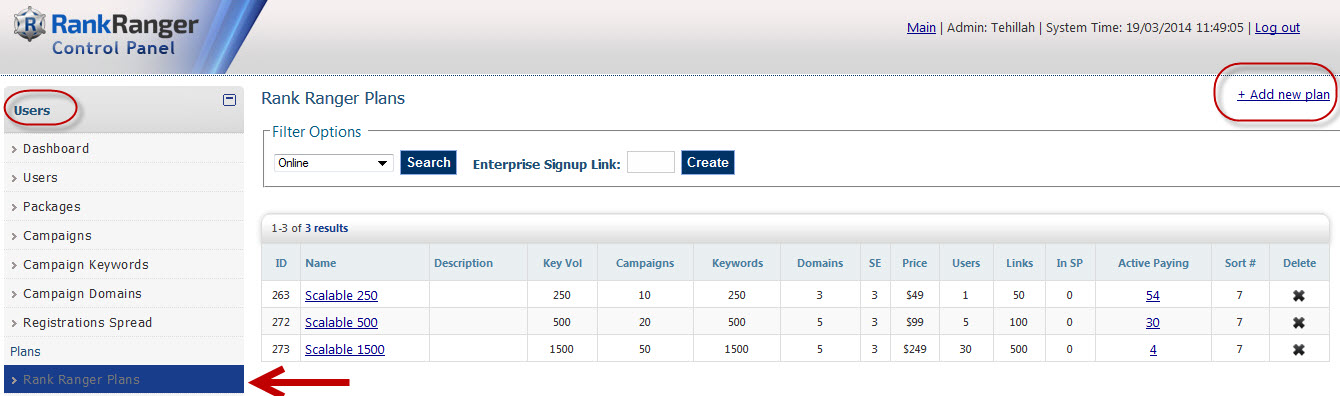Open the Online status dropdown
1340x396 pixels.
point(334,163)
